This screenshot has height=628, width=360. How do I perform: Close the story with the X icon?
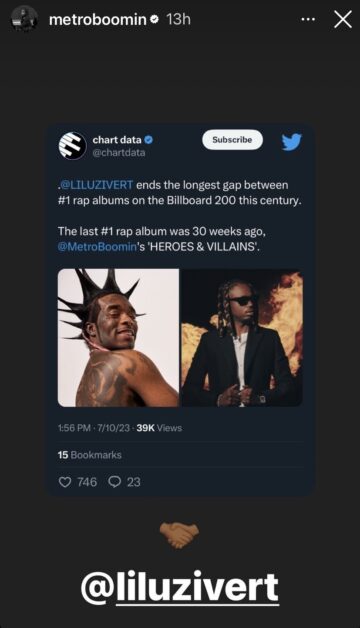tap(343, 19)
